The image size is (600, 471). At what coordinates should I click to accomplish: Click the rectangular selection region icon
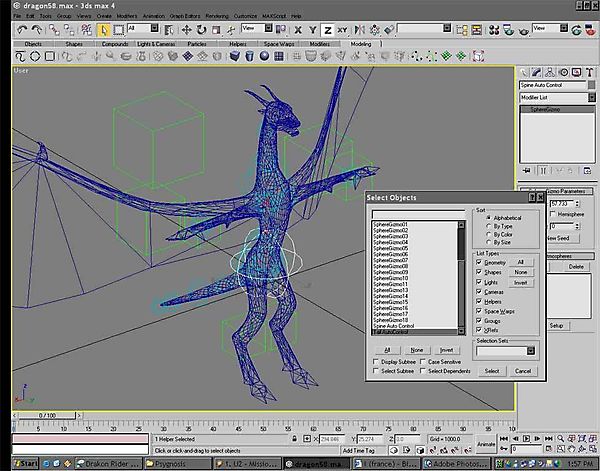(118, 29)
